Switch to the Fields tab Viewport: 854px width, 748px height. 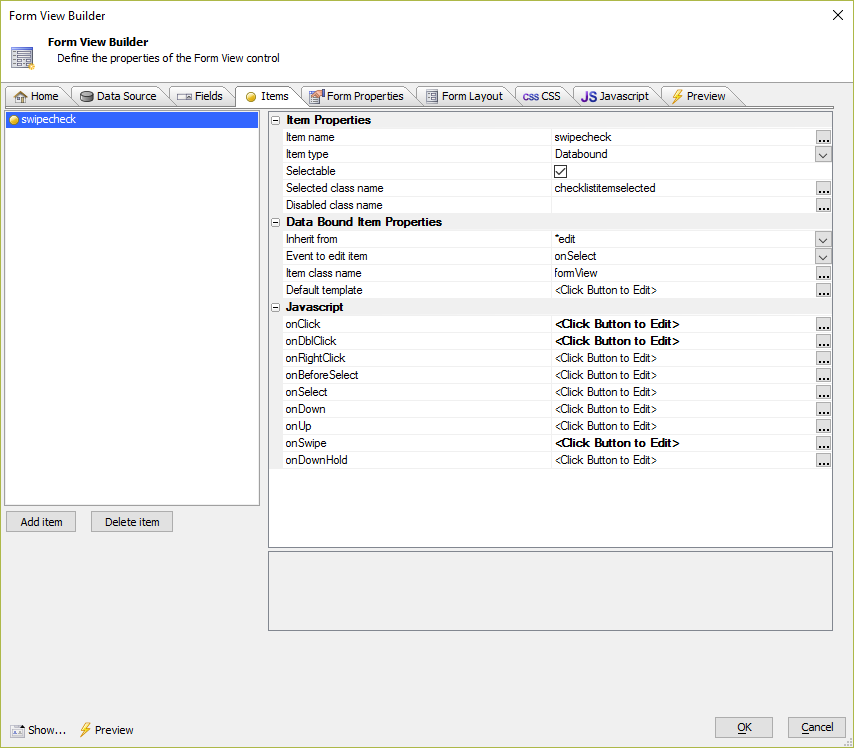pyautogui.click(x=200, y=96)
